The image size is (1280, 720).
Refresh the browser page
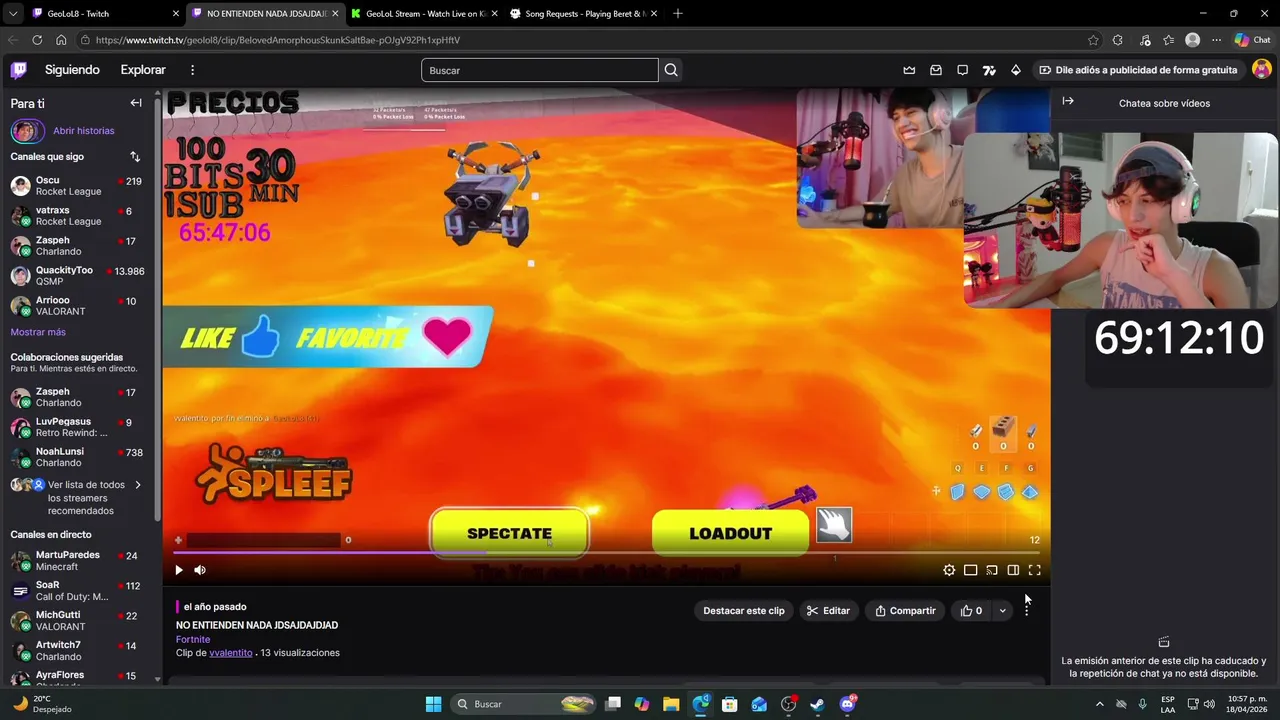pyautogui.click(x=37, y=40)
